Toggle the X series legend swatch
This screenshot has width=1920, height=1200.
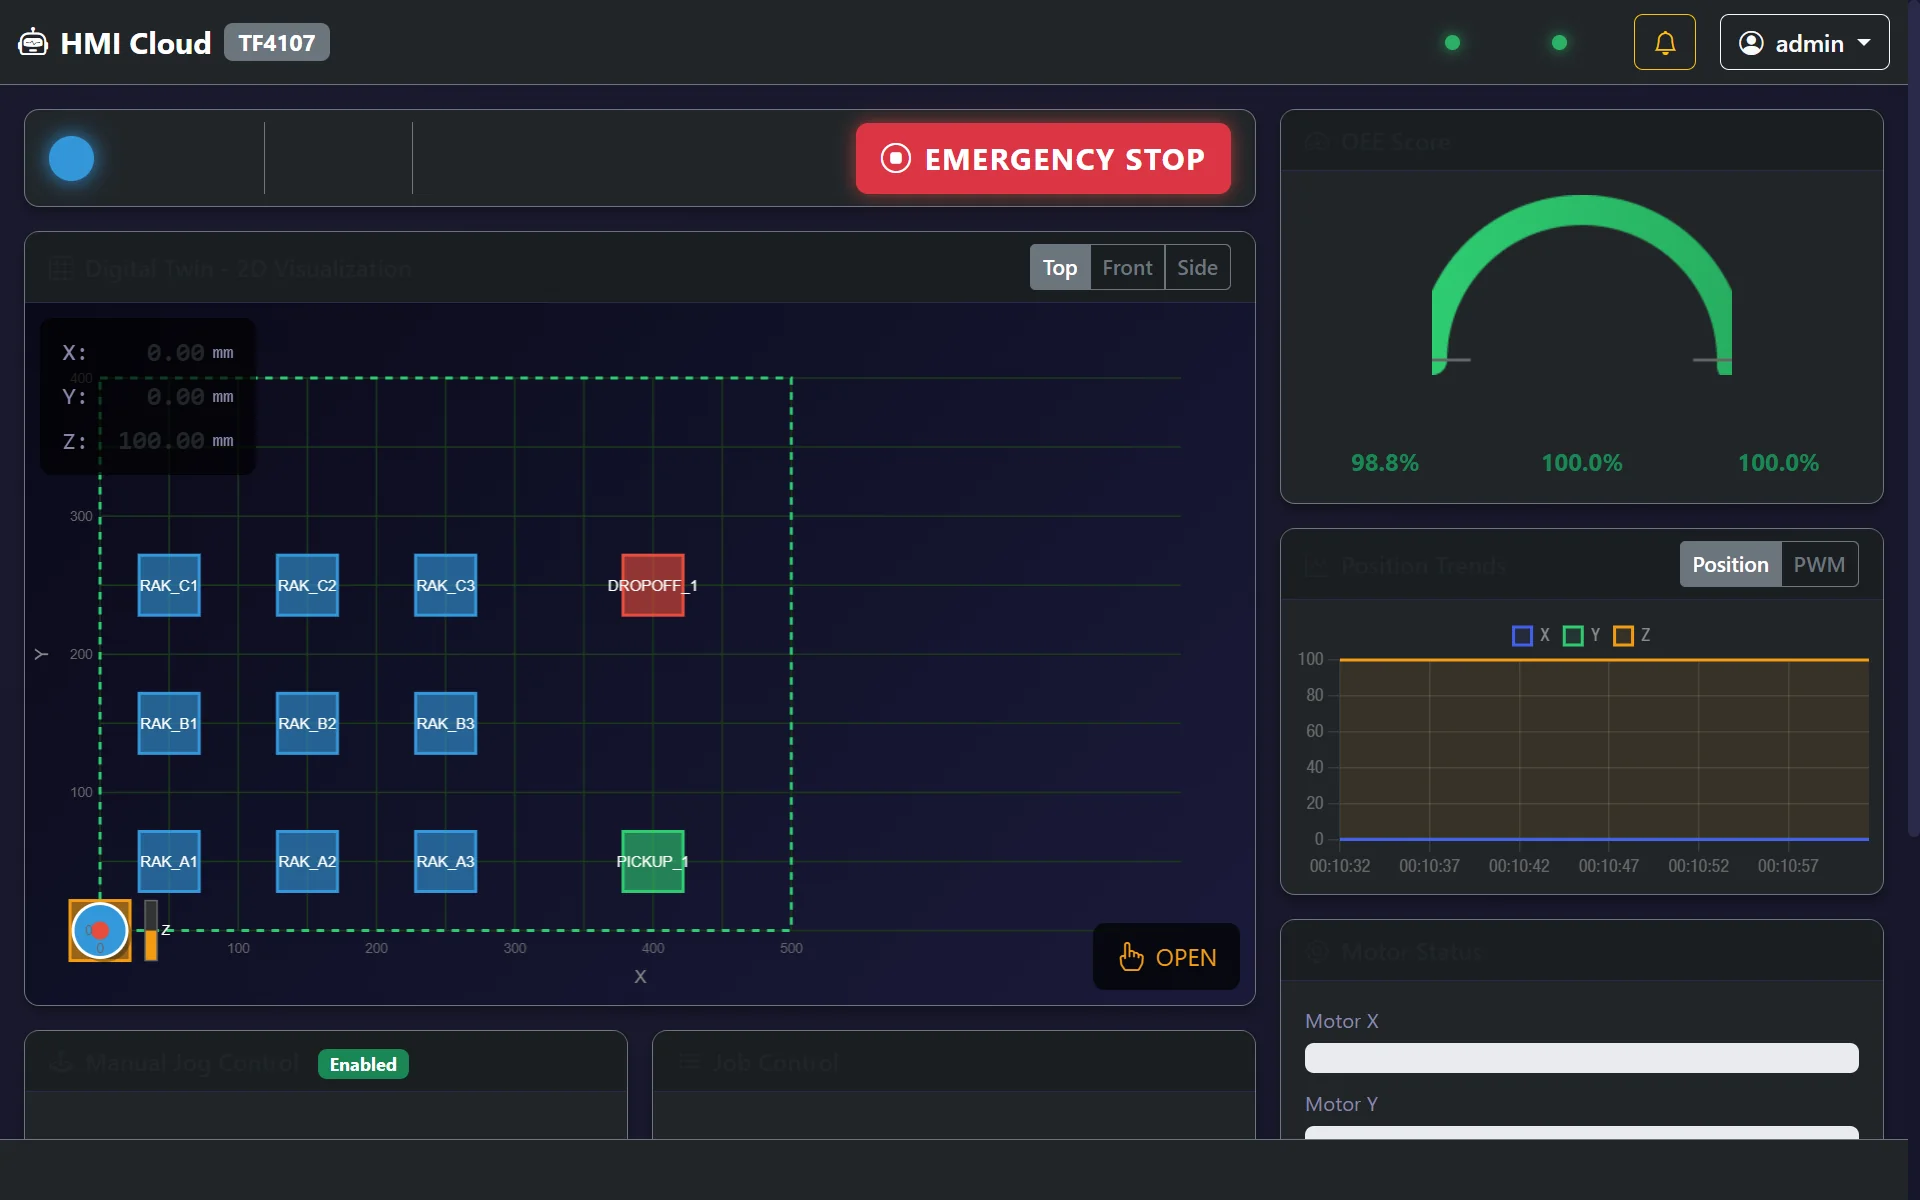(x=1522, y=636)
